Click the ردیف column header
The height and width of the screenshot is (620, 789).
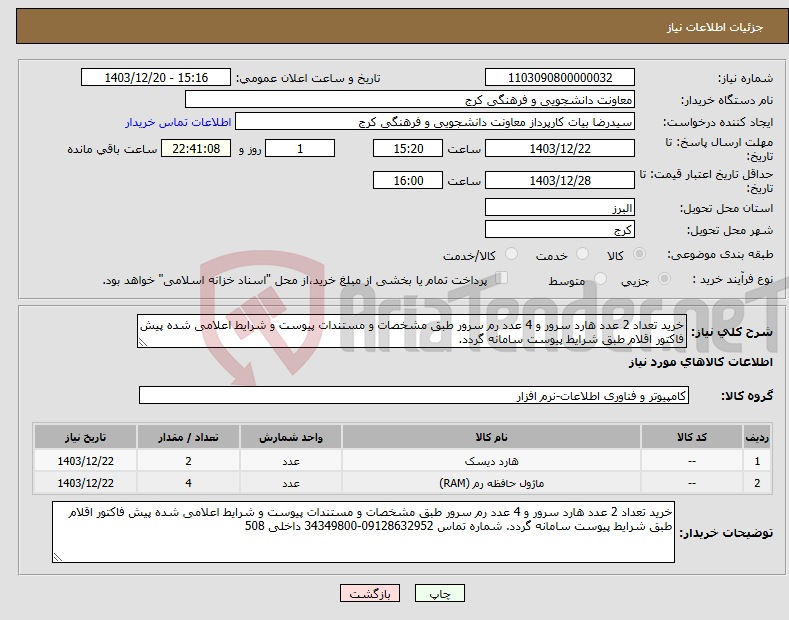pos(757,437)
